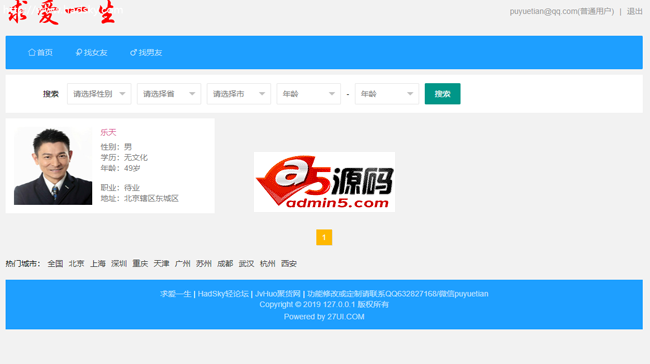Open the 找男友 menu item
Image resolution: width=650 pixels, height=364 pixels.
pyautogui.click(x=146, y=52)
